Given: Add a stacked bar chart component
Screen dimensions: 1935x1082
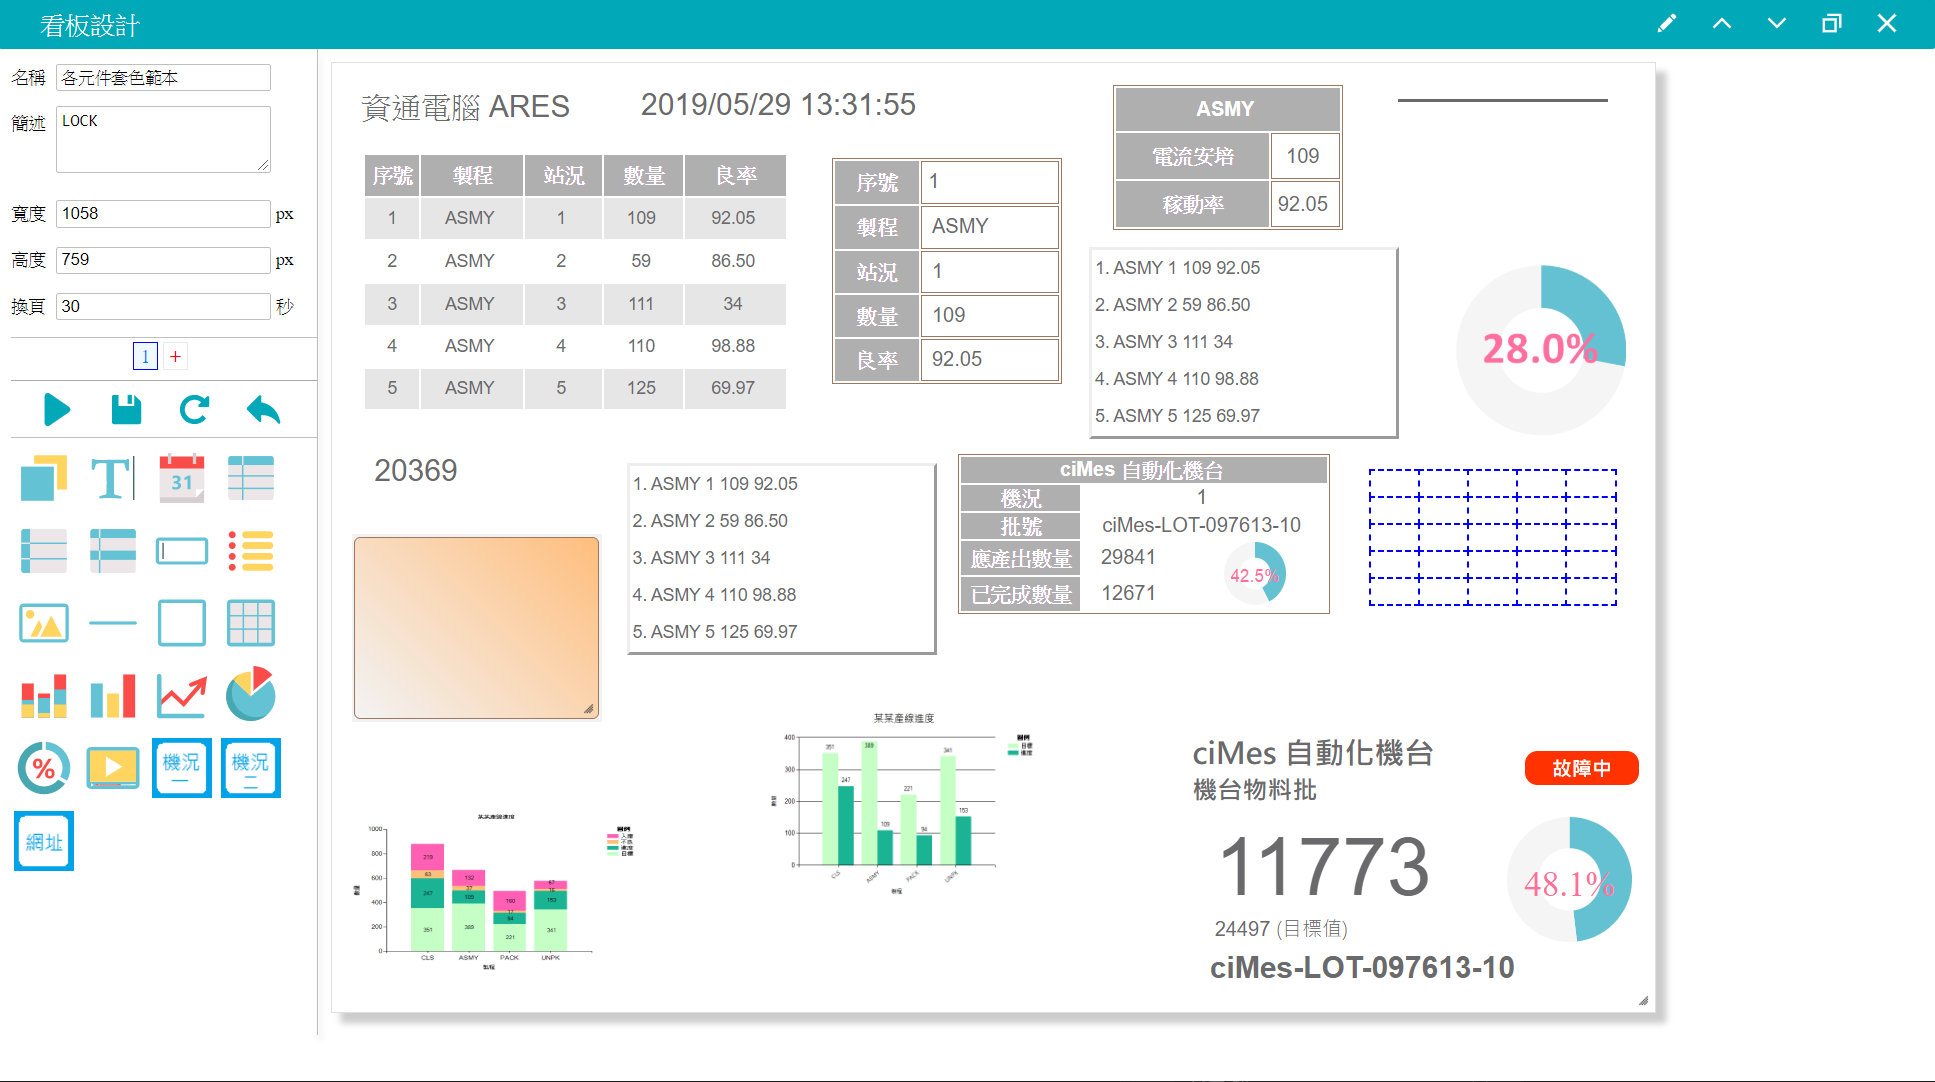Looking at the screenshot, I should 43,695.
